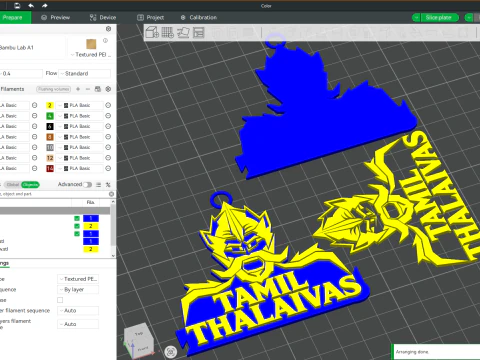
Task: Uncheck the third green checkbox in object list
Action: click(x=77, y=234)
